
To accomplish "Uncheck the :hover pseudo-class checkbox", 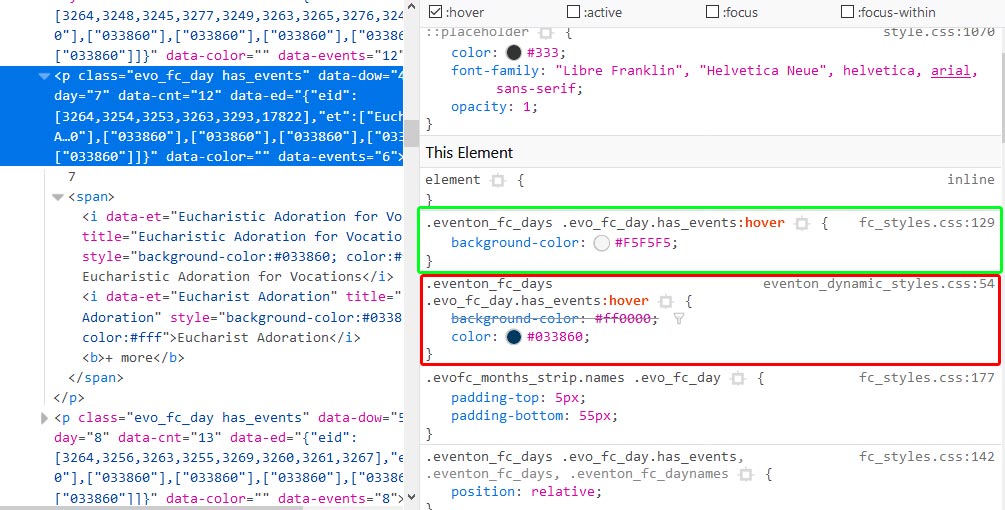I will 435,12.
